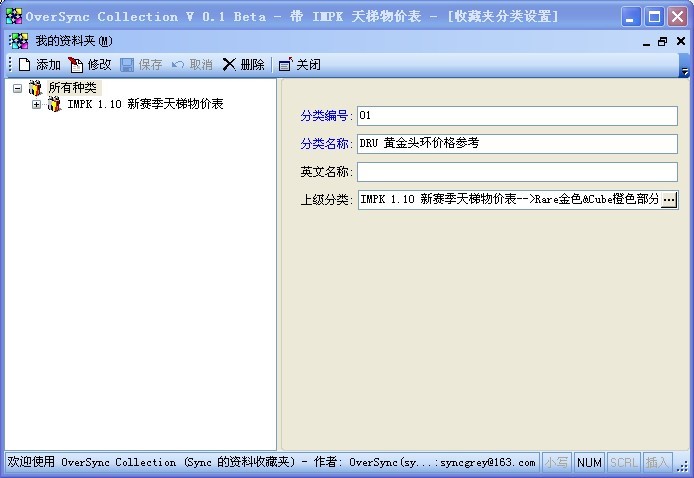The image size is (694, 478).
Task: Close the inner 收藏夹分类设置 child window
Action: pos(681,41)
